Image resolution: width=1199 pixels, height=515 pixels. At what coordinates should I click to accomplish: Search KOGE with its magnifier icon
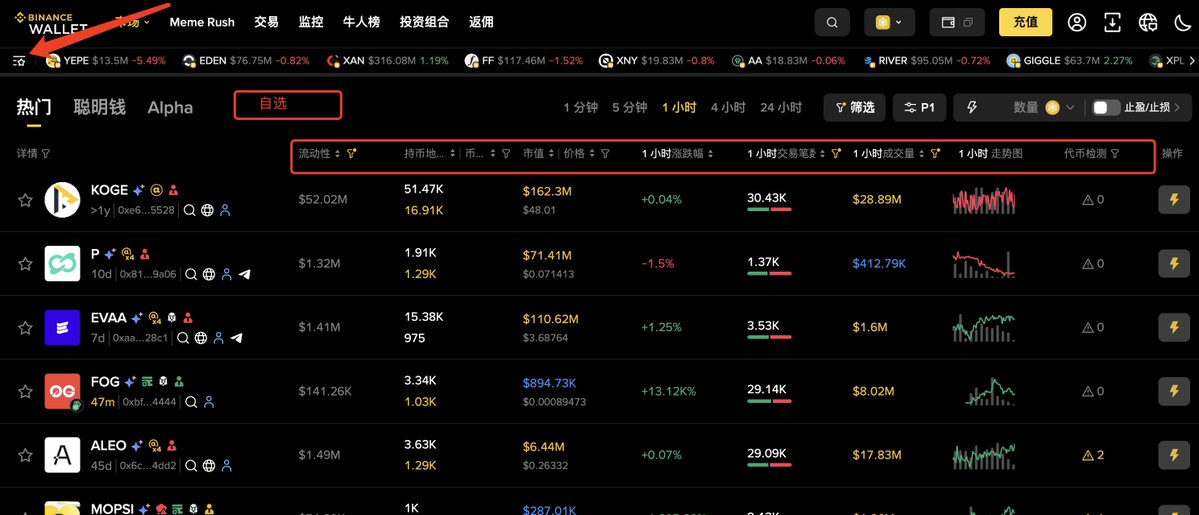190,210
